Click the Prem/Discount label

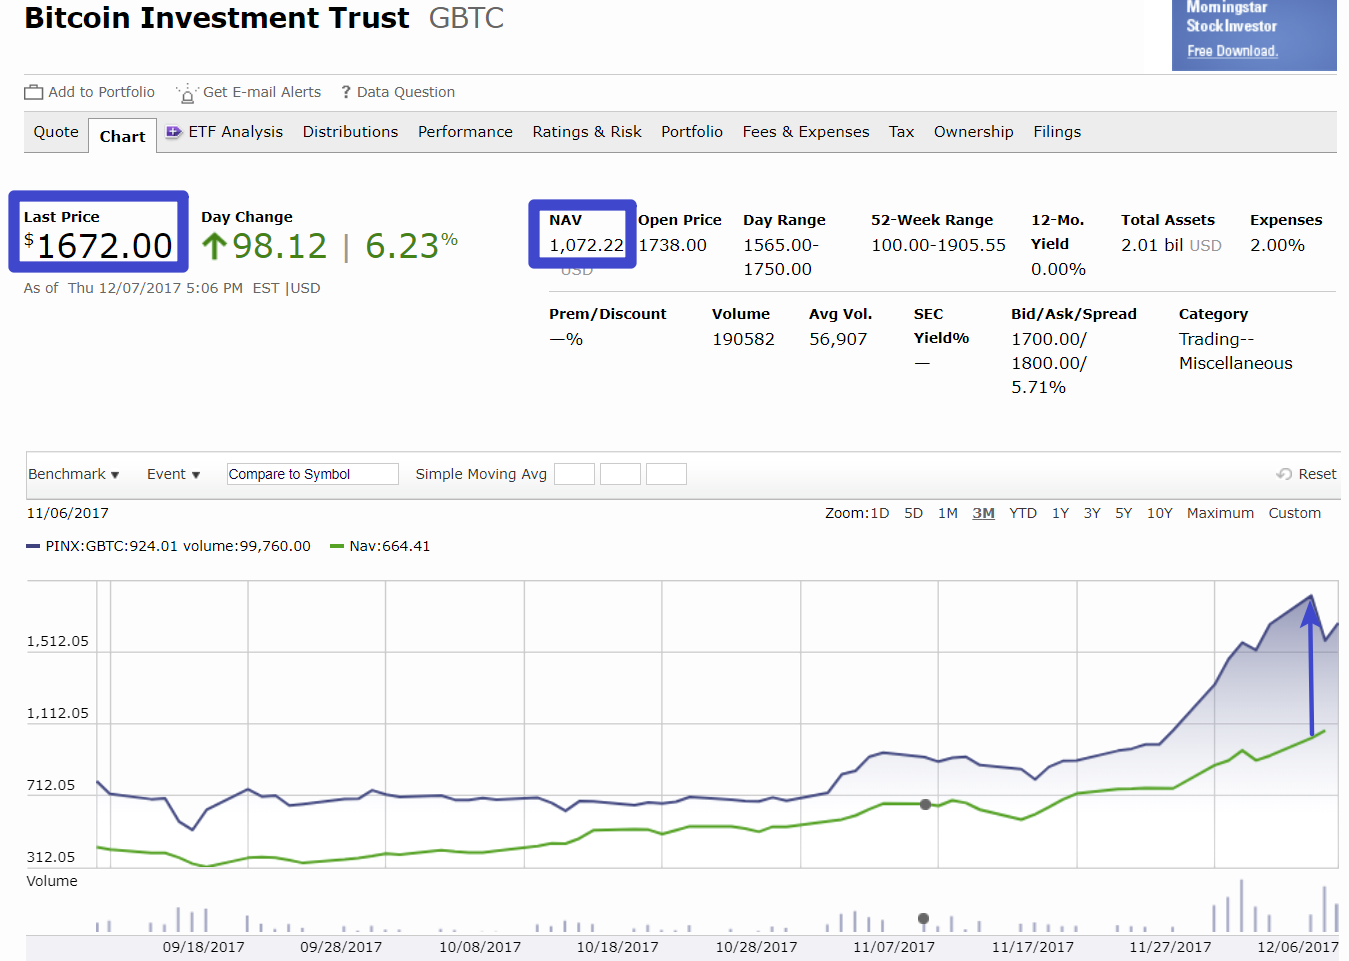607,314
